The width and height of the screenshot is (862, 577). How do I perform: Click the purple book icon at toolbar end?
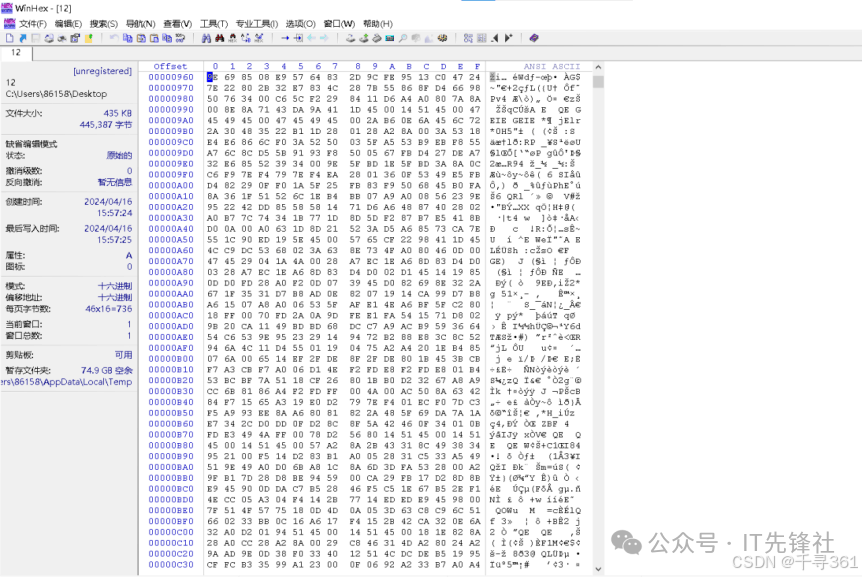point(533,38)
